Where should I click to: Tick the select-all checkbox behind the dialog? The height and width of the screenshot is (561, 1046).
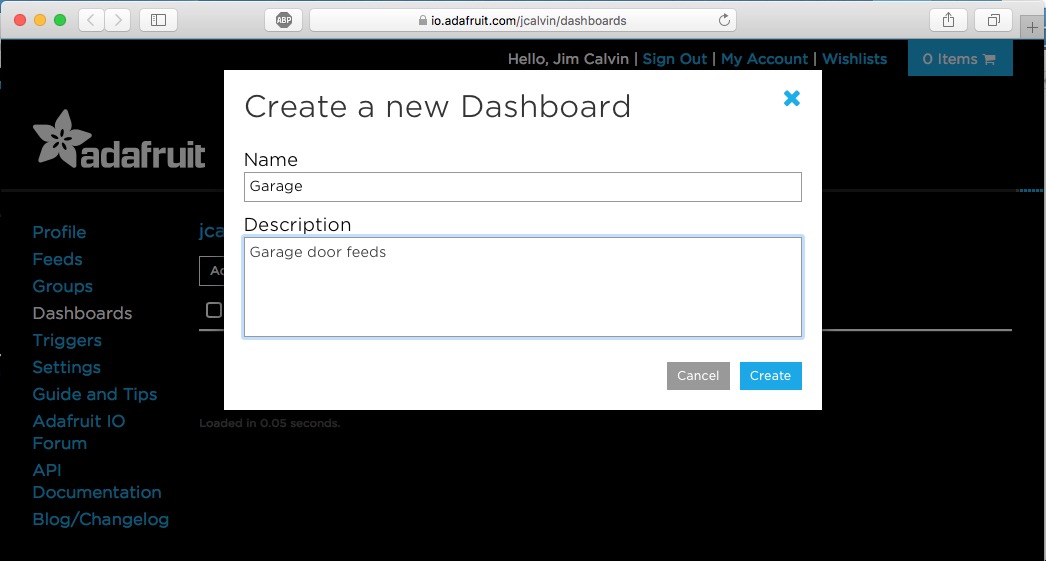(x=213, y=310)
